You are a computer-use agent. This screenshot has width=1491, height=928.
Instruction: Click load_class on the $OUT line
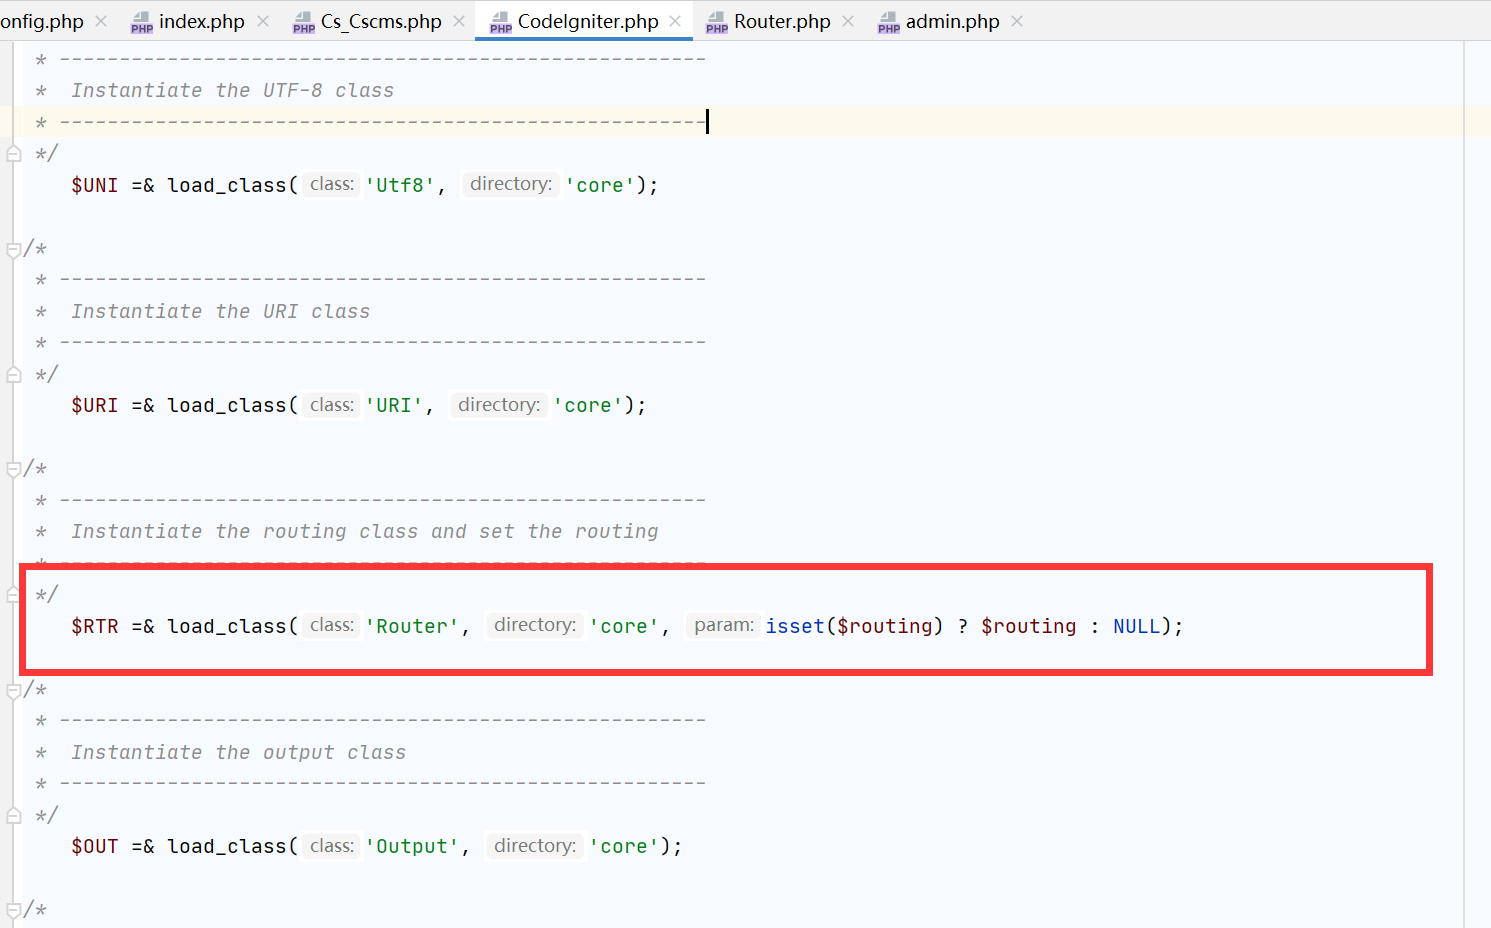pyautogui.click(x=227, y=846)
